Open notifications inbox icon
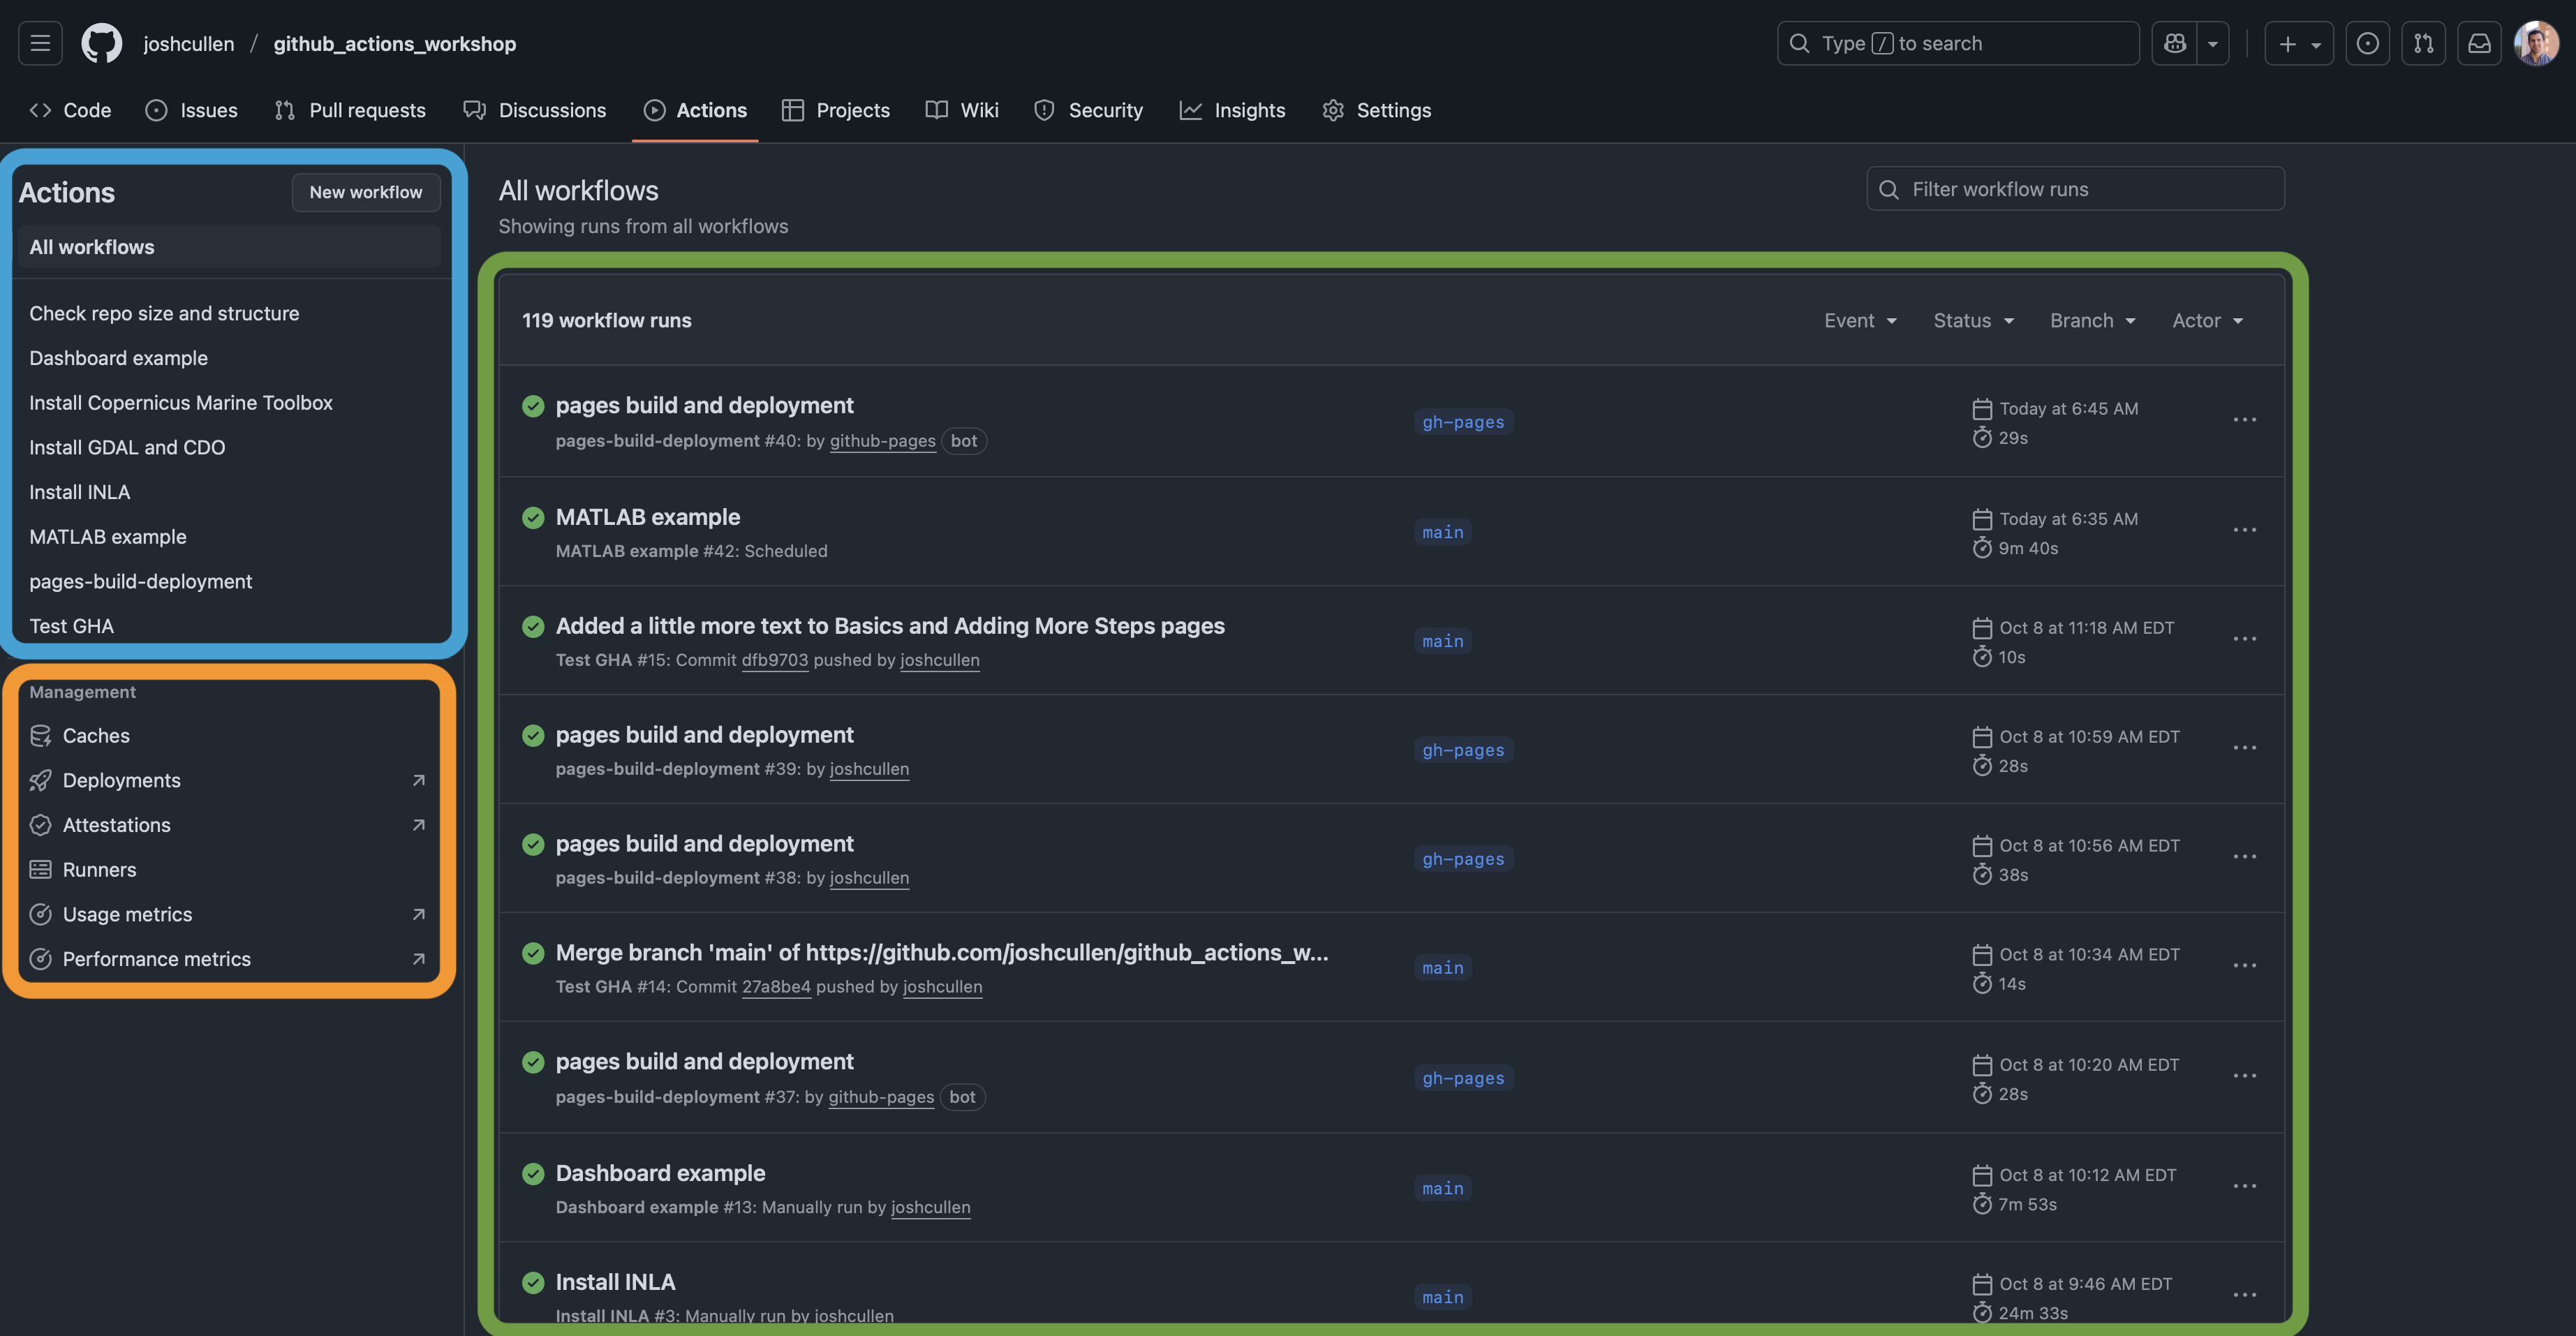Screen dimensions: 2576x1336 coord(2479,43)
